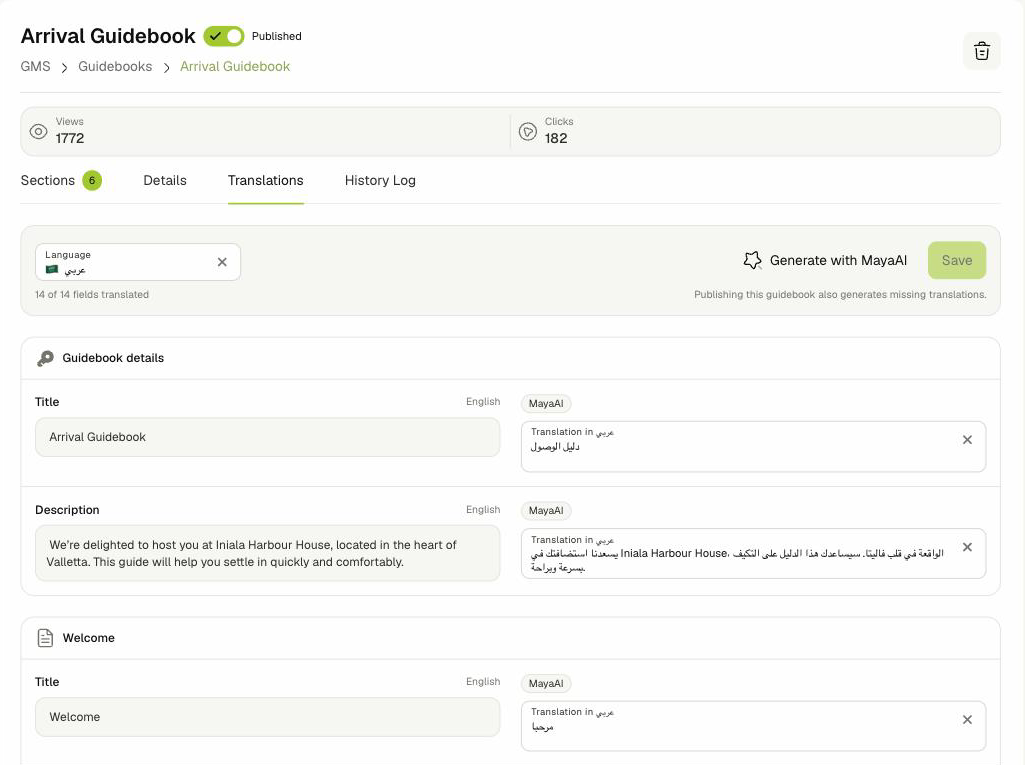1025x765 pixels.
Task: Click the MayaAI badge above title translation
Action: click(546, 403)
